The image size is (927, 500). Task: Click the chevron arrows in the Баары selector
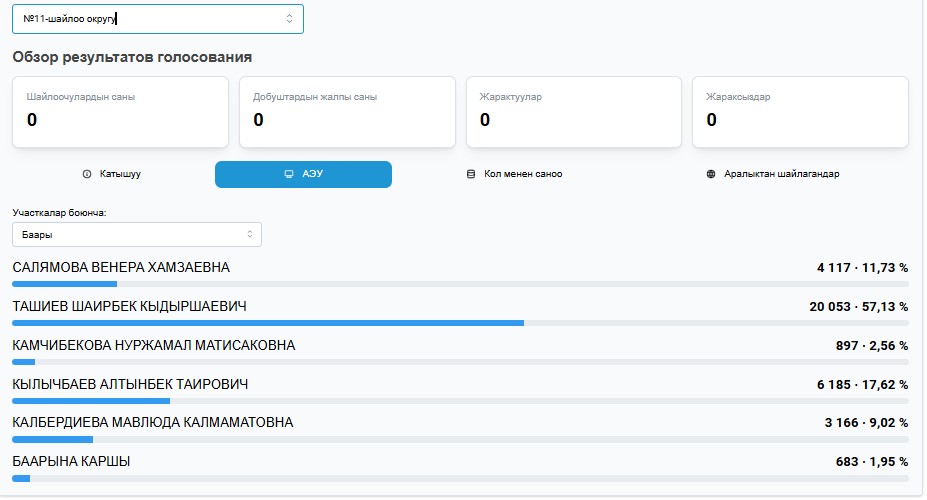[x=250, y=234]
